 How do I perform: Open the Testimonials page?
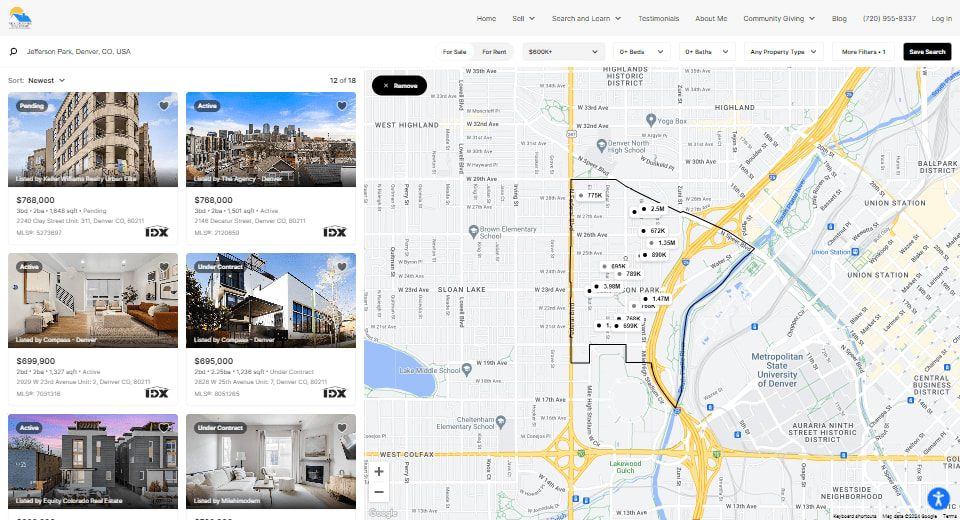coord(658,18)
